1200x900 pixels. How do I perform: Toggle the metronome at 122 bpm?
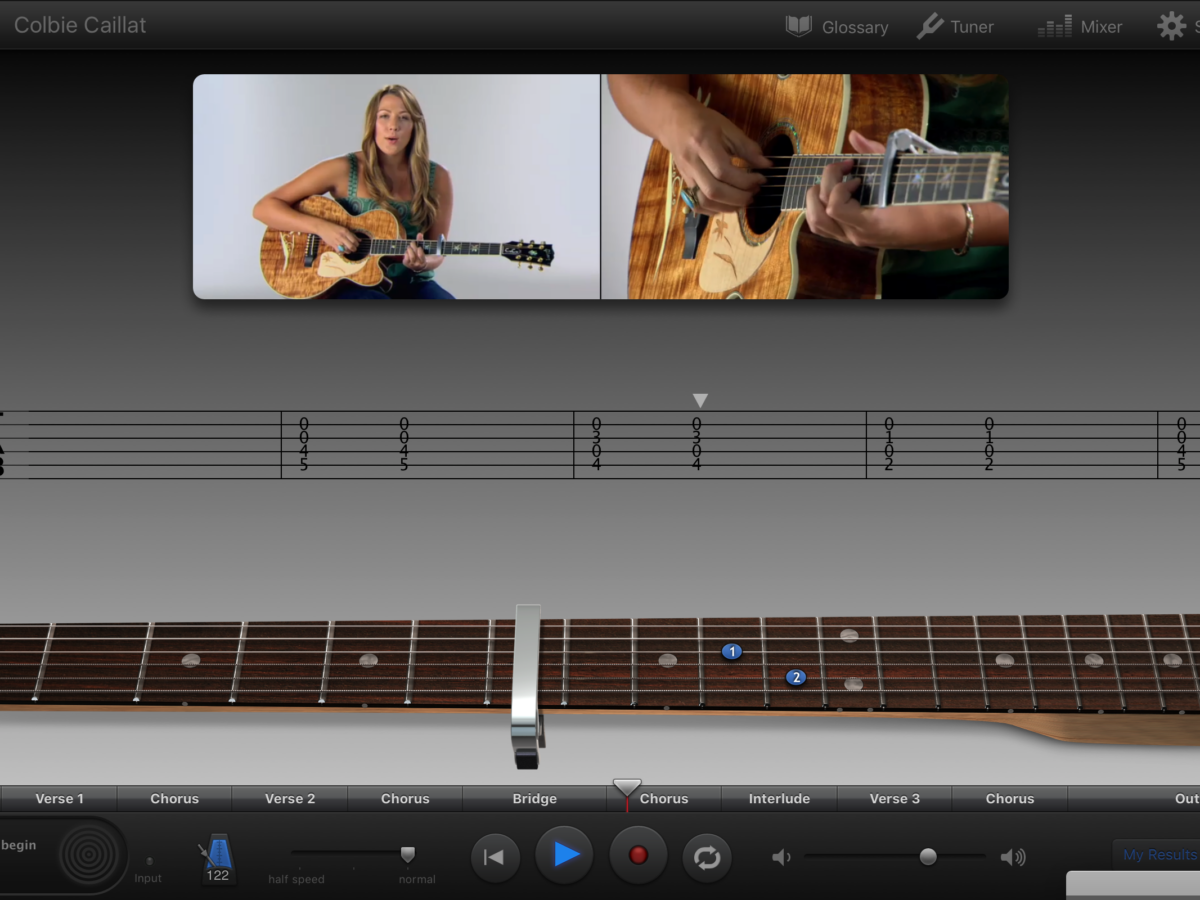(217, 858)
